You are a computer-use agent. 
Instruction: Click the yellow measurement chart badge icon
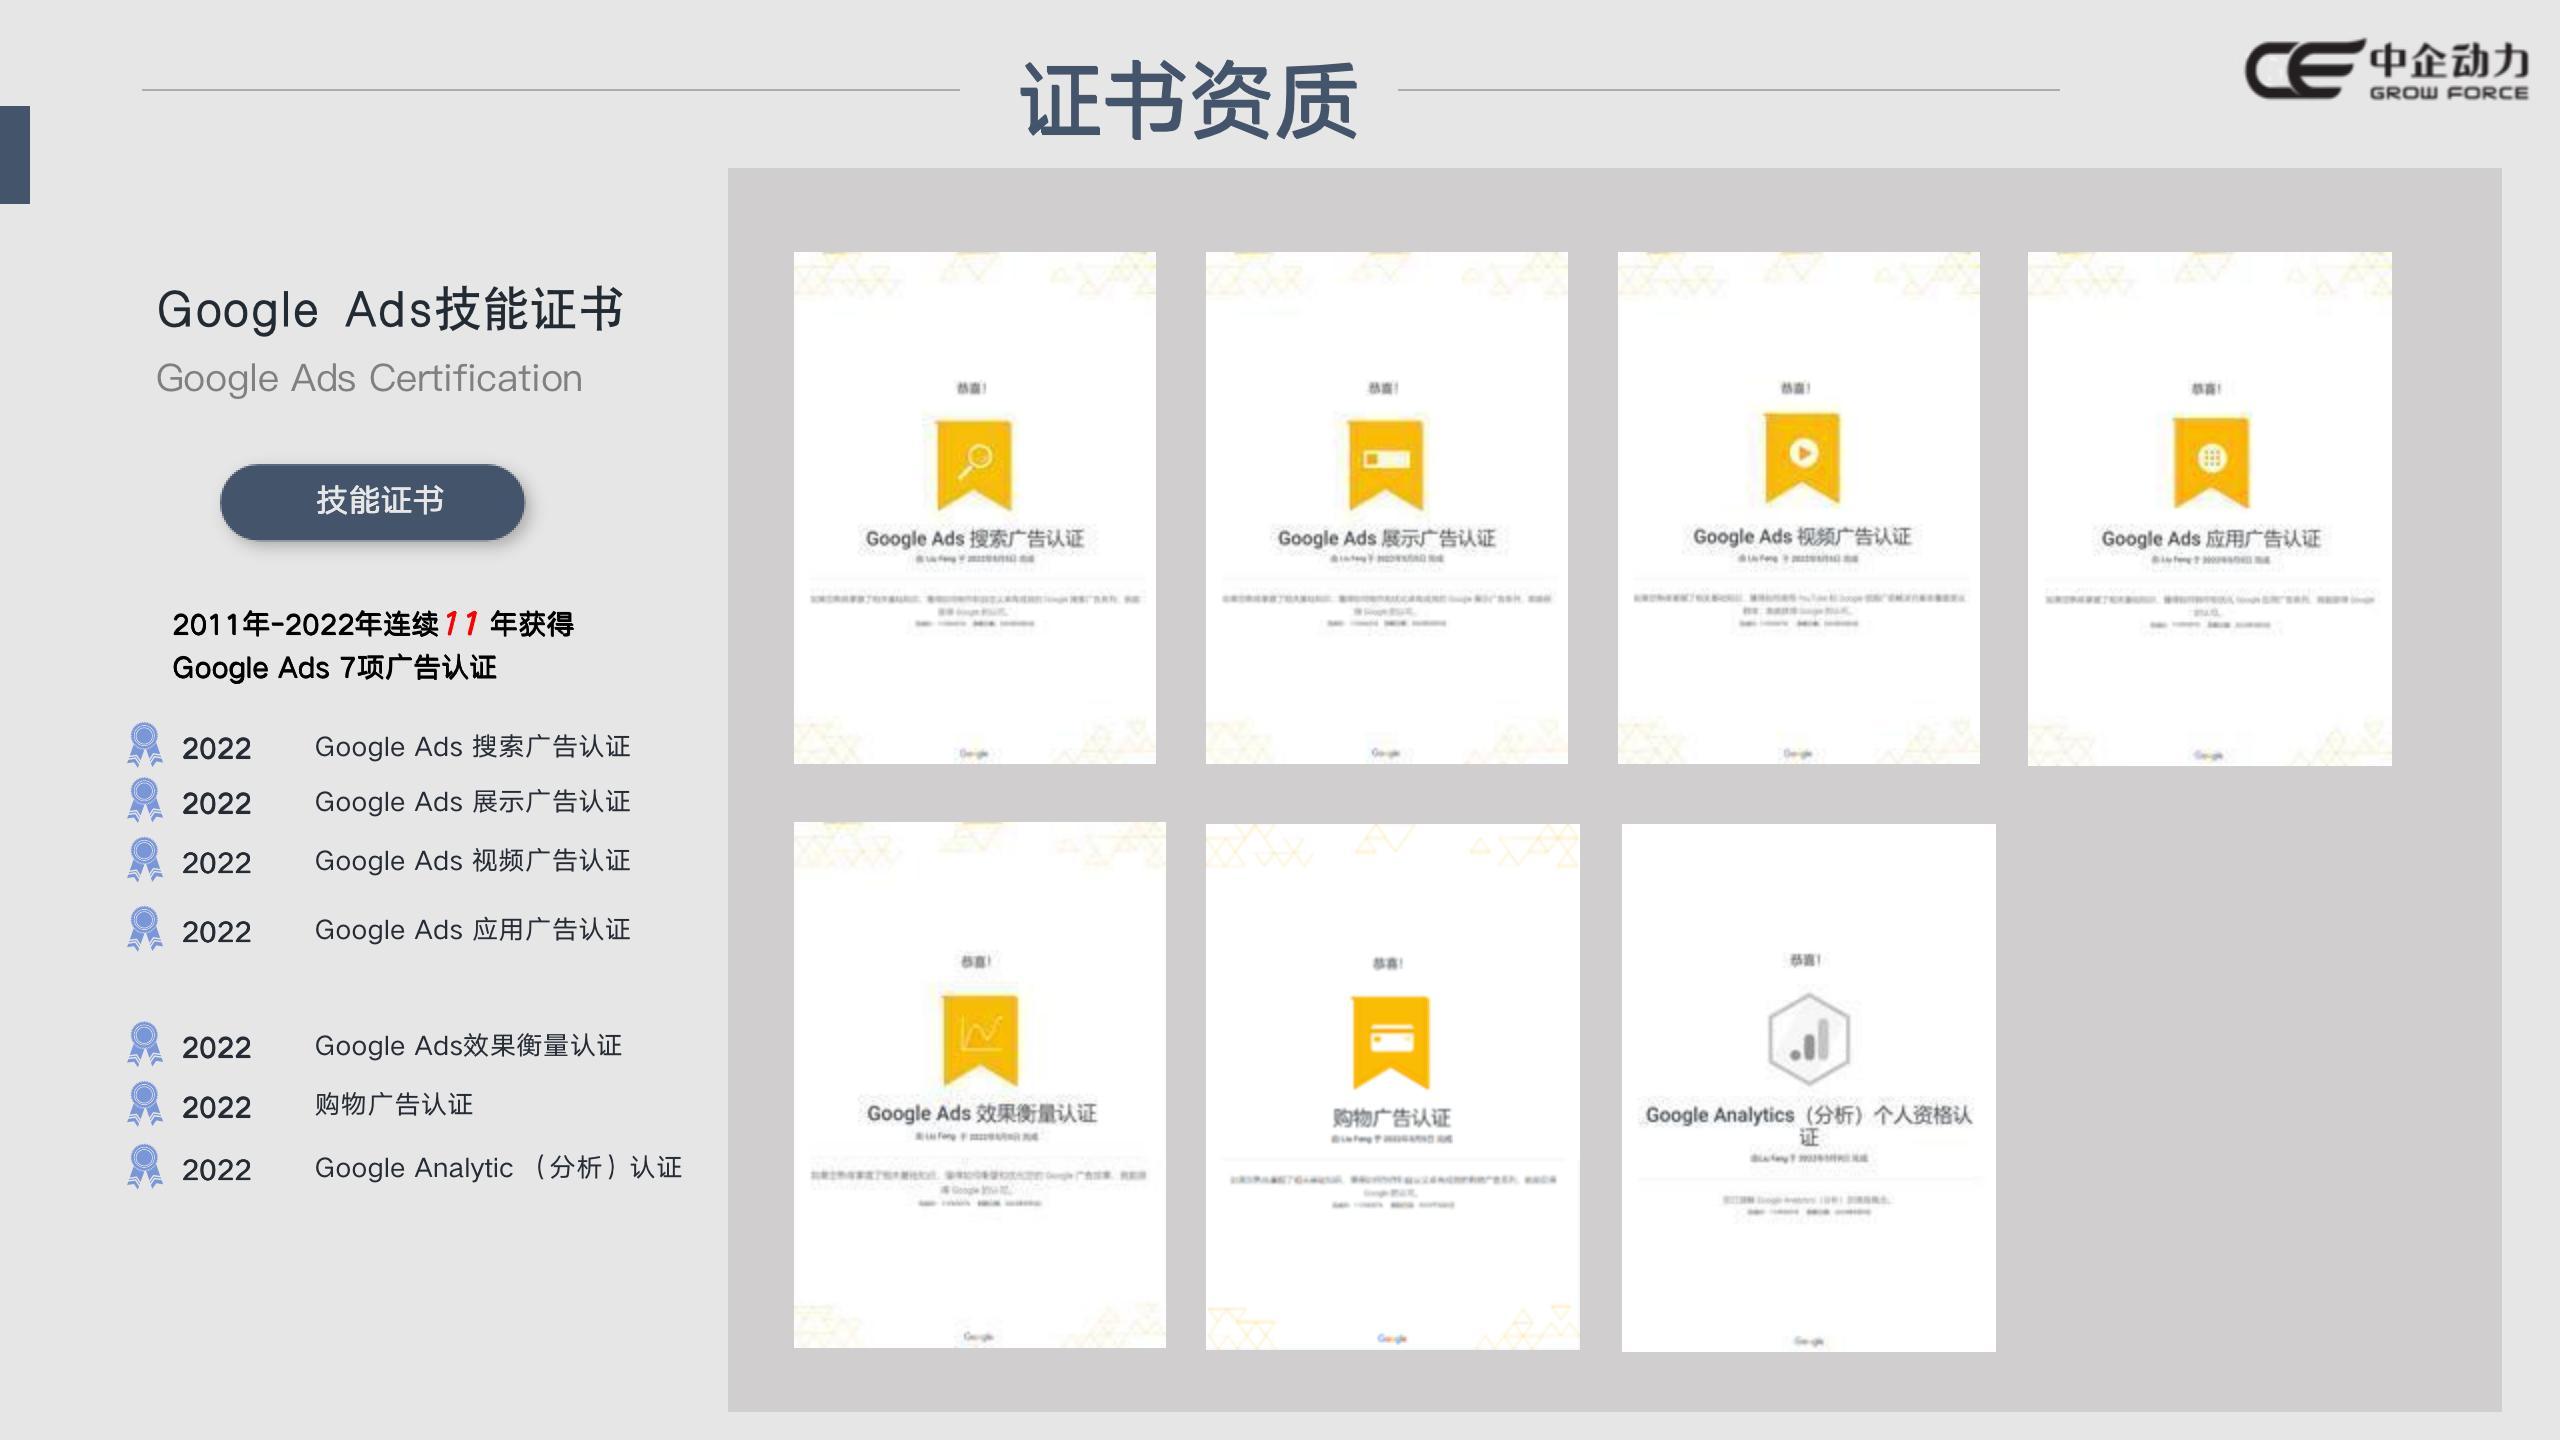980,1040
